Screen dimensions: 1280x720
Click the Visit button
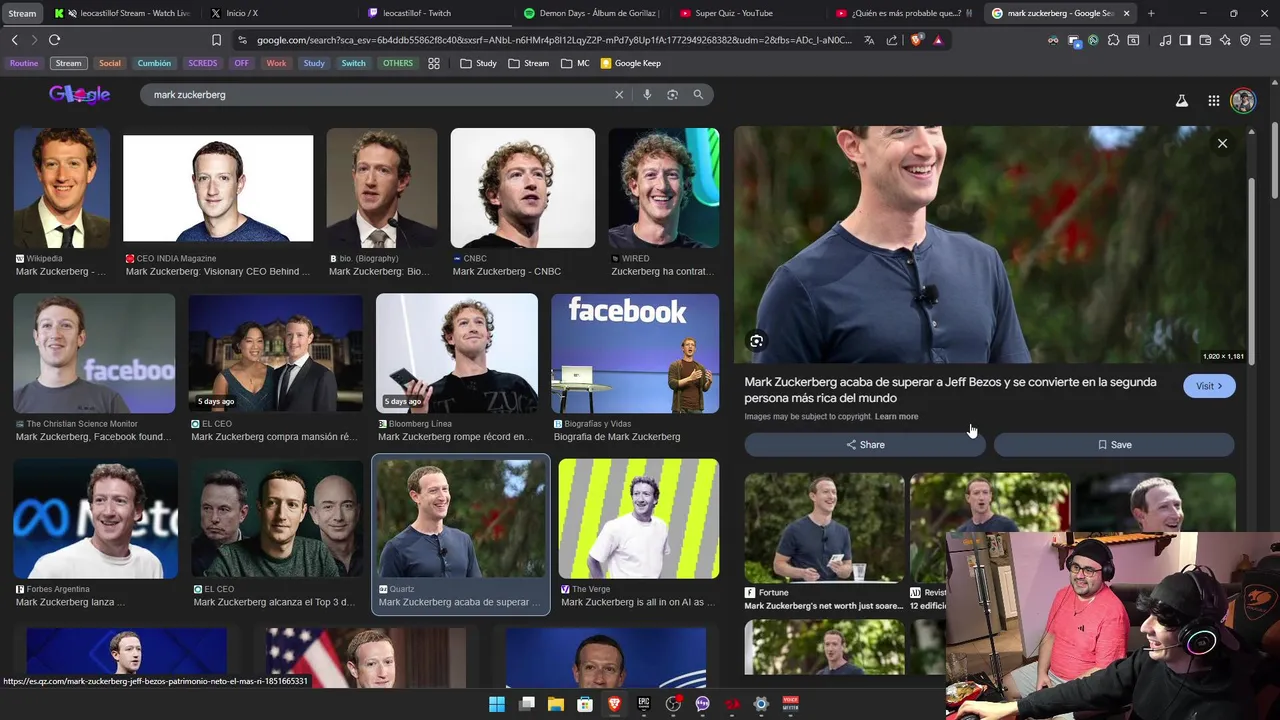1209,386
